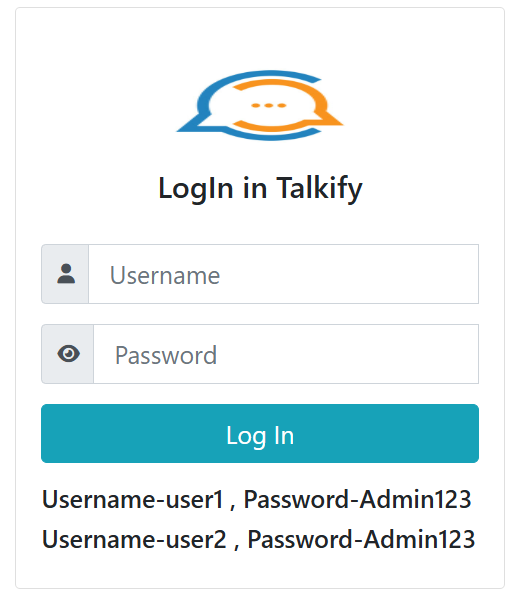
Task: Click the user2 credentials hint line
Action: point(258,539)
